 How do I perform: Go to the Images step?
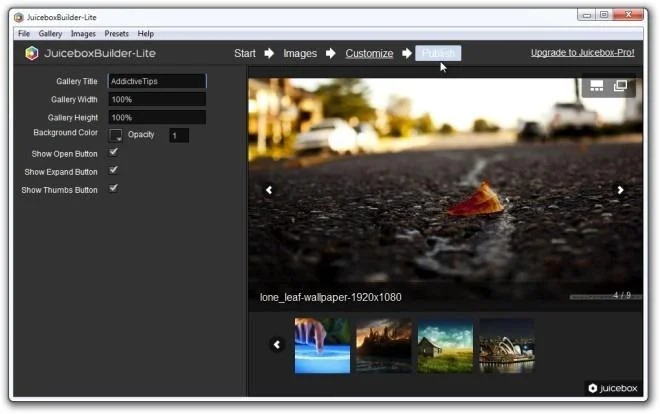[x=300, y=53]
